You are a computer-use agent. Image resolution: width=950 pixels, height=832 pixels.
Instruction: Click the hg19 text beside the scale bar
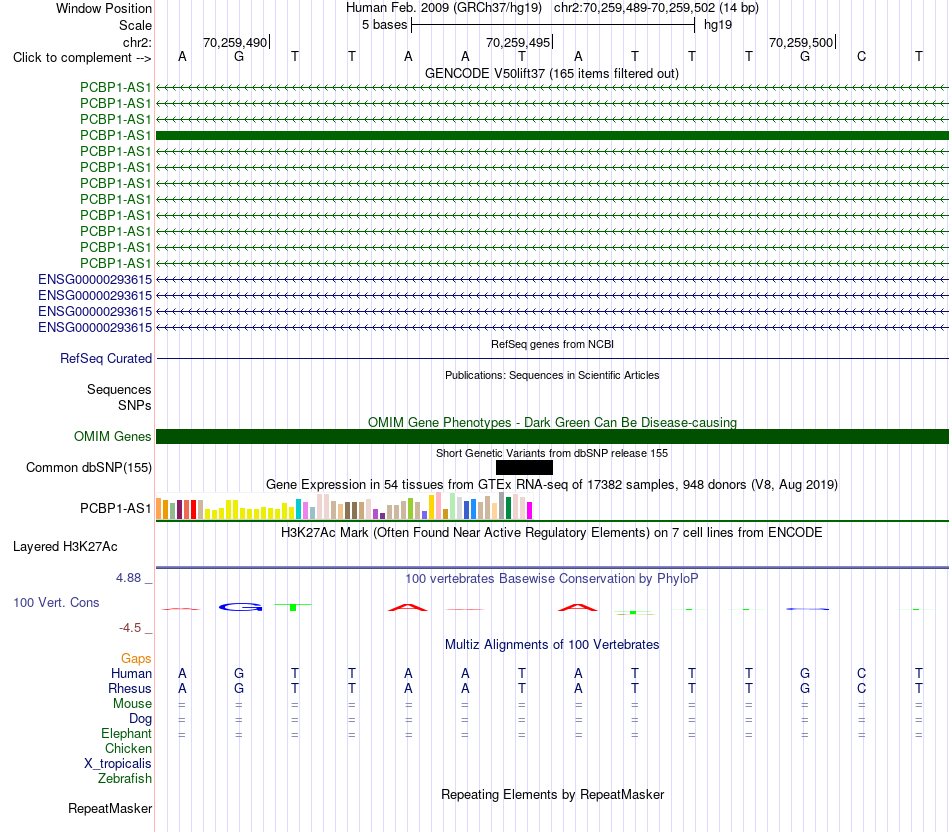point(718,25)
